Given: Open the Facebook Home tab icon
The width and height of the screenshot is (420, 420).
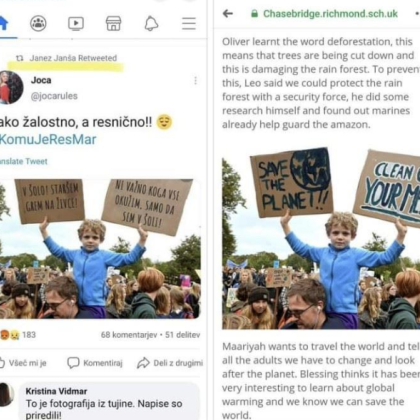Looking at the screenshot, I should click(x=3, y=23).
